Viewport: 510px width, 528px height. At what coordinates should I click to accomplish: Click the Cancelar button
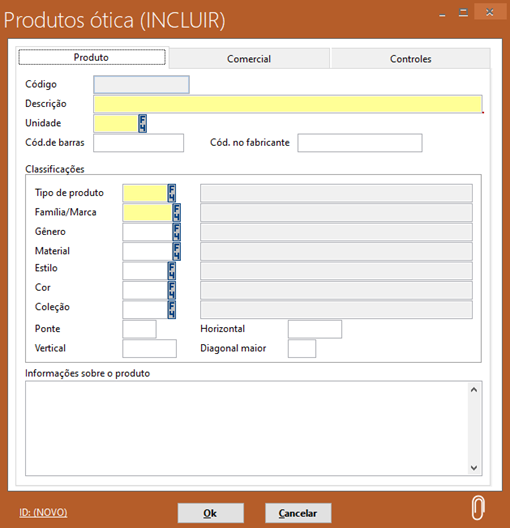298,513
